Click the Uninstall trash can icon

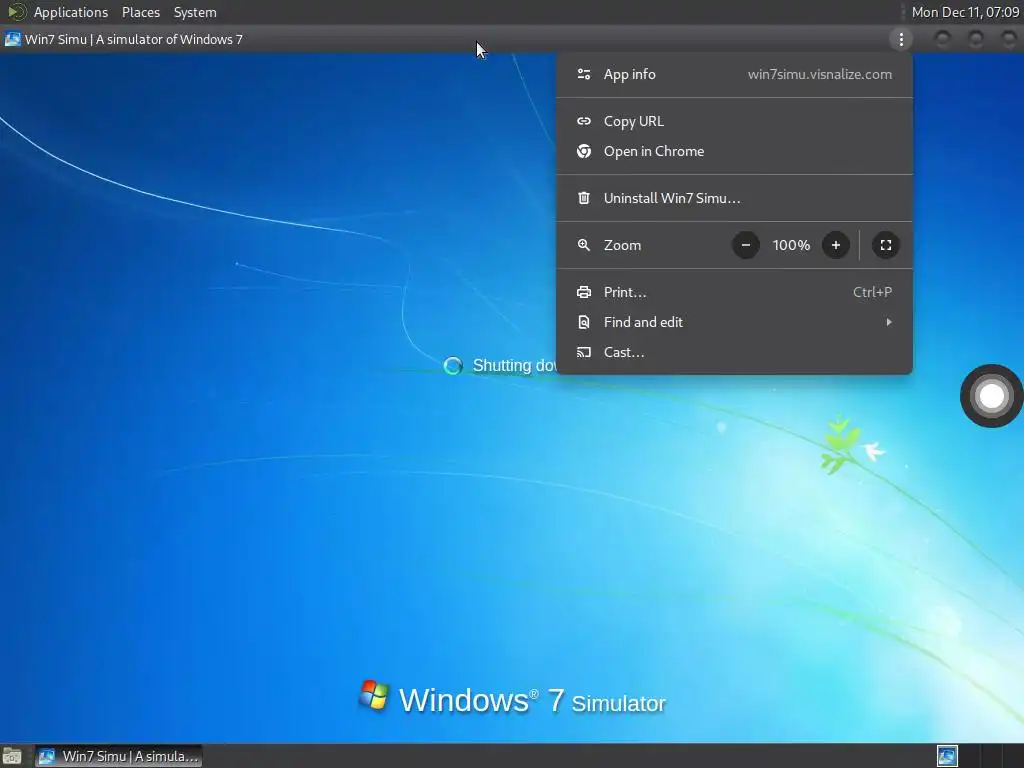click(584, 198)
